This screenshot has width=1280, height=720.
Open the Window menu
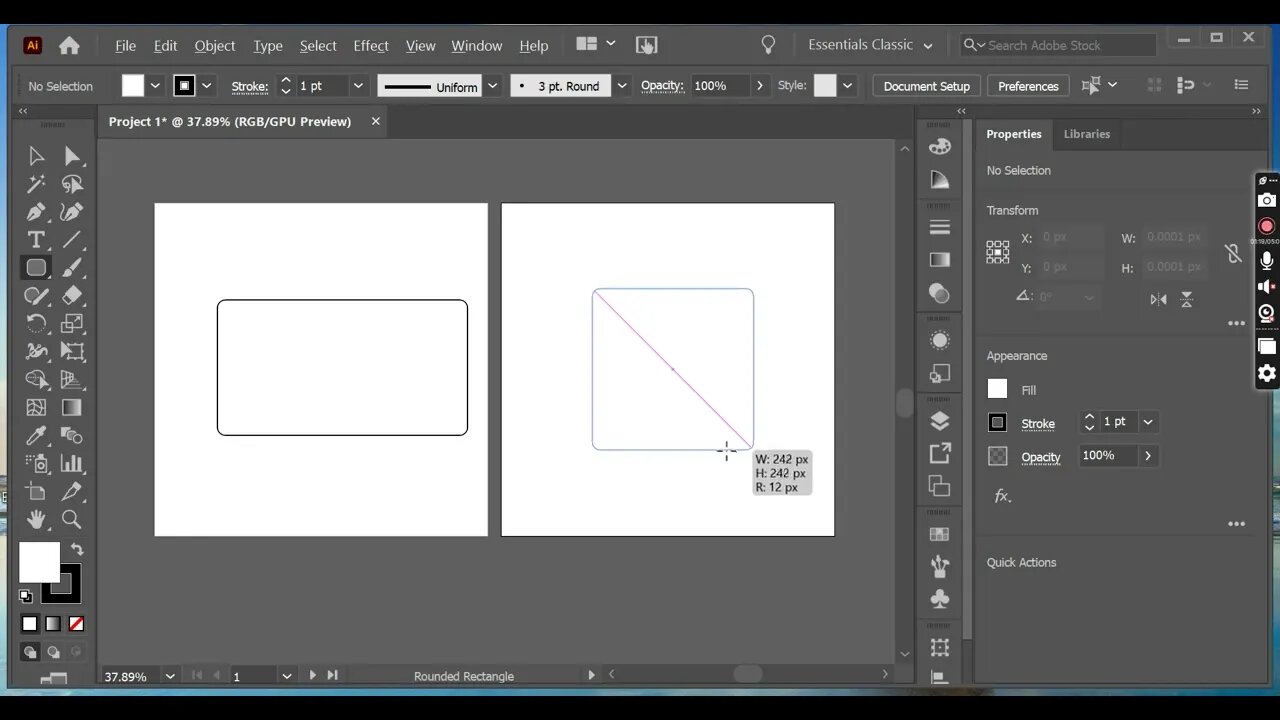(x=476, y=46)
